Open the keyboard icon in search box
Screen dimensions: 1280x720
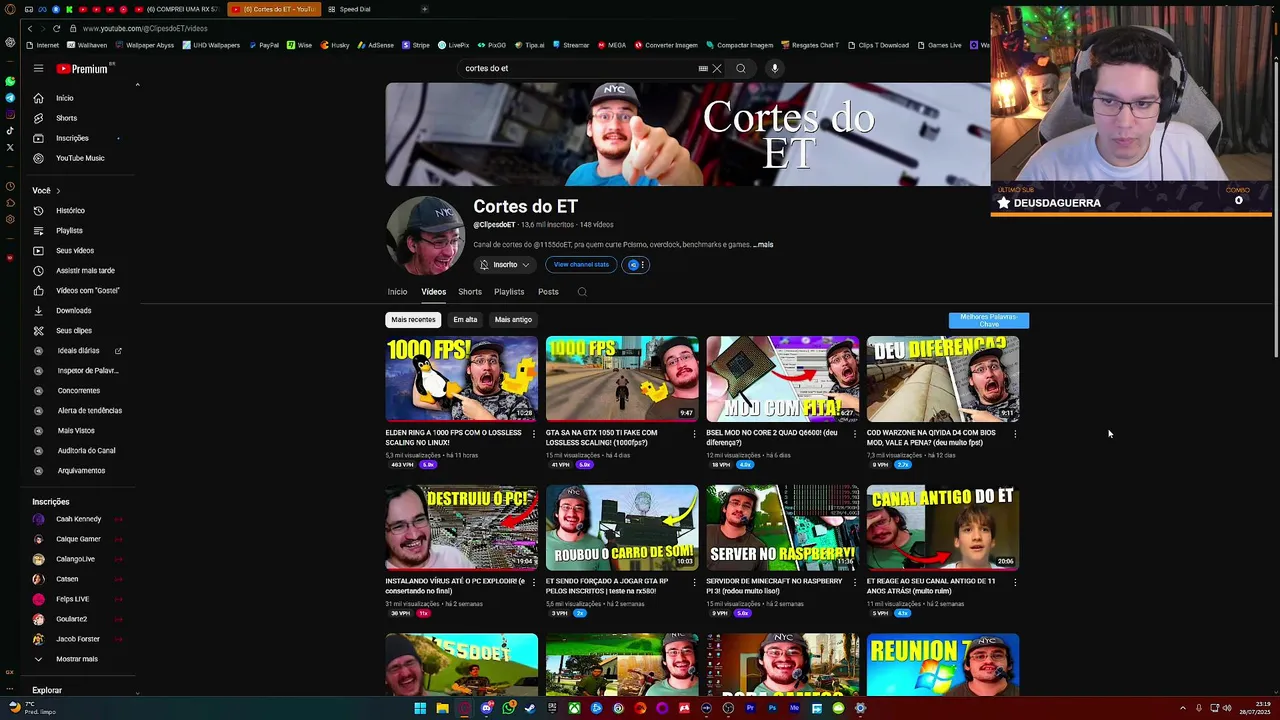pyautogui.click(x=703, y=68)
